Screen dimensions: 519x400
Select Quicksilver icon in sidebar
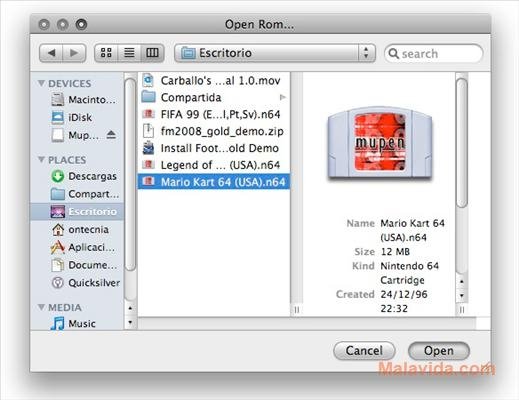pos(58,283)
